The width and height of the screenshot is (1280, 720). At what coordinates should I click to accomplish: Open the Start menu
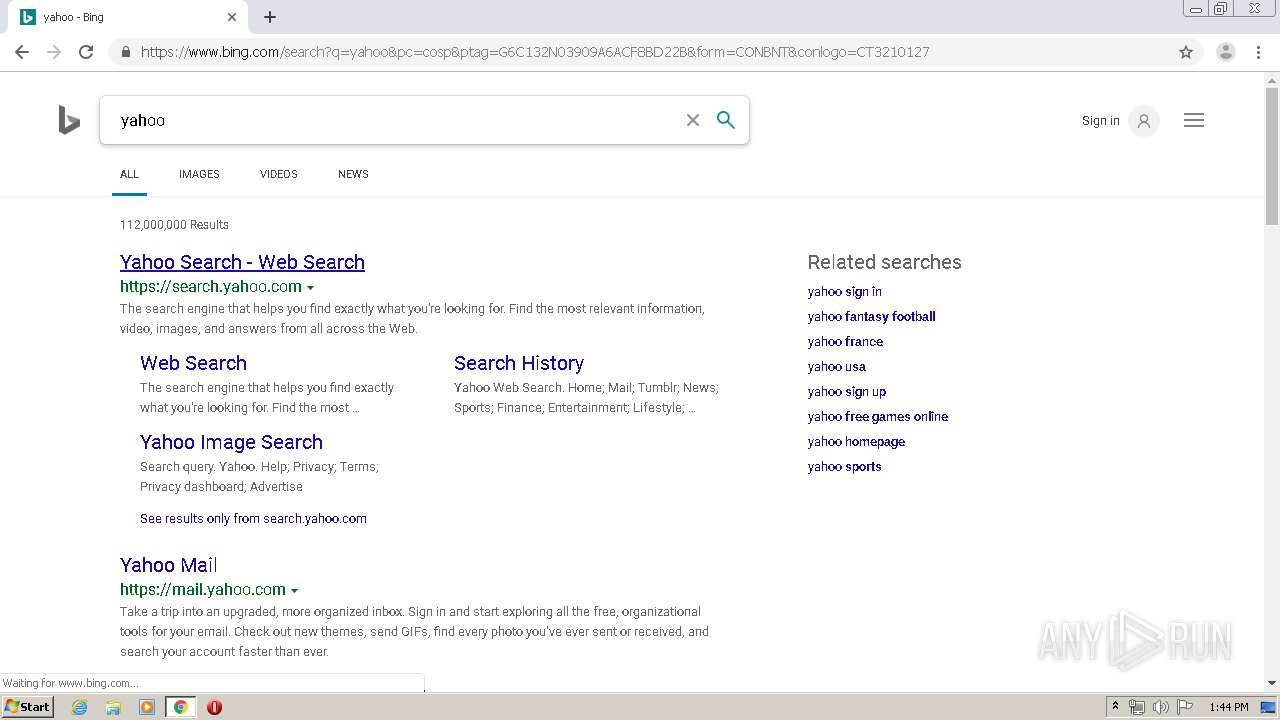coord(27,707)
